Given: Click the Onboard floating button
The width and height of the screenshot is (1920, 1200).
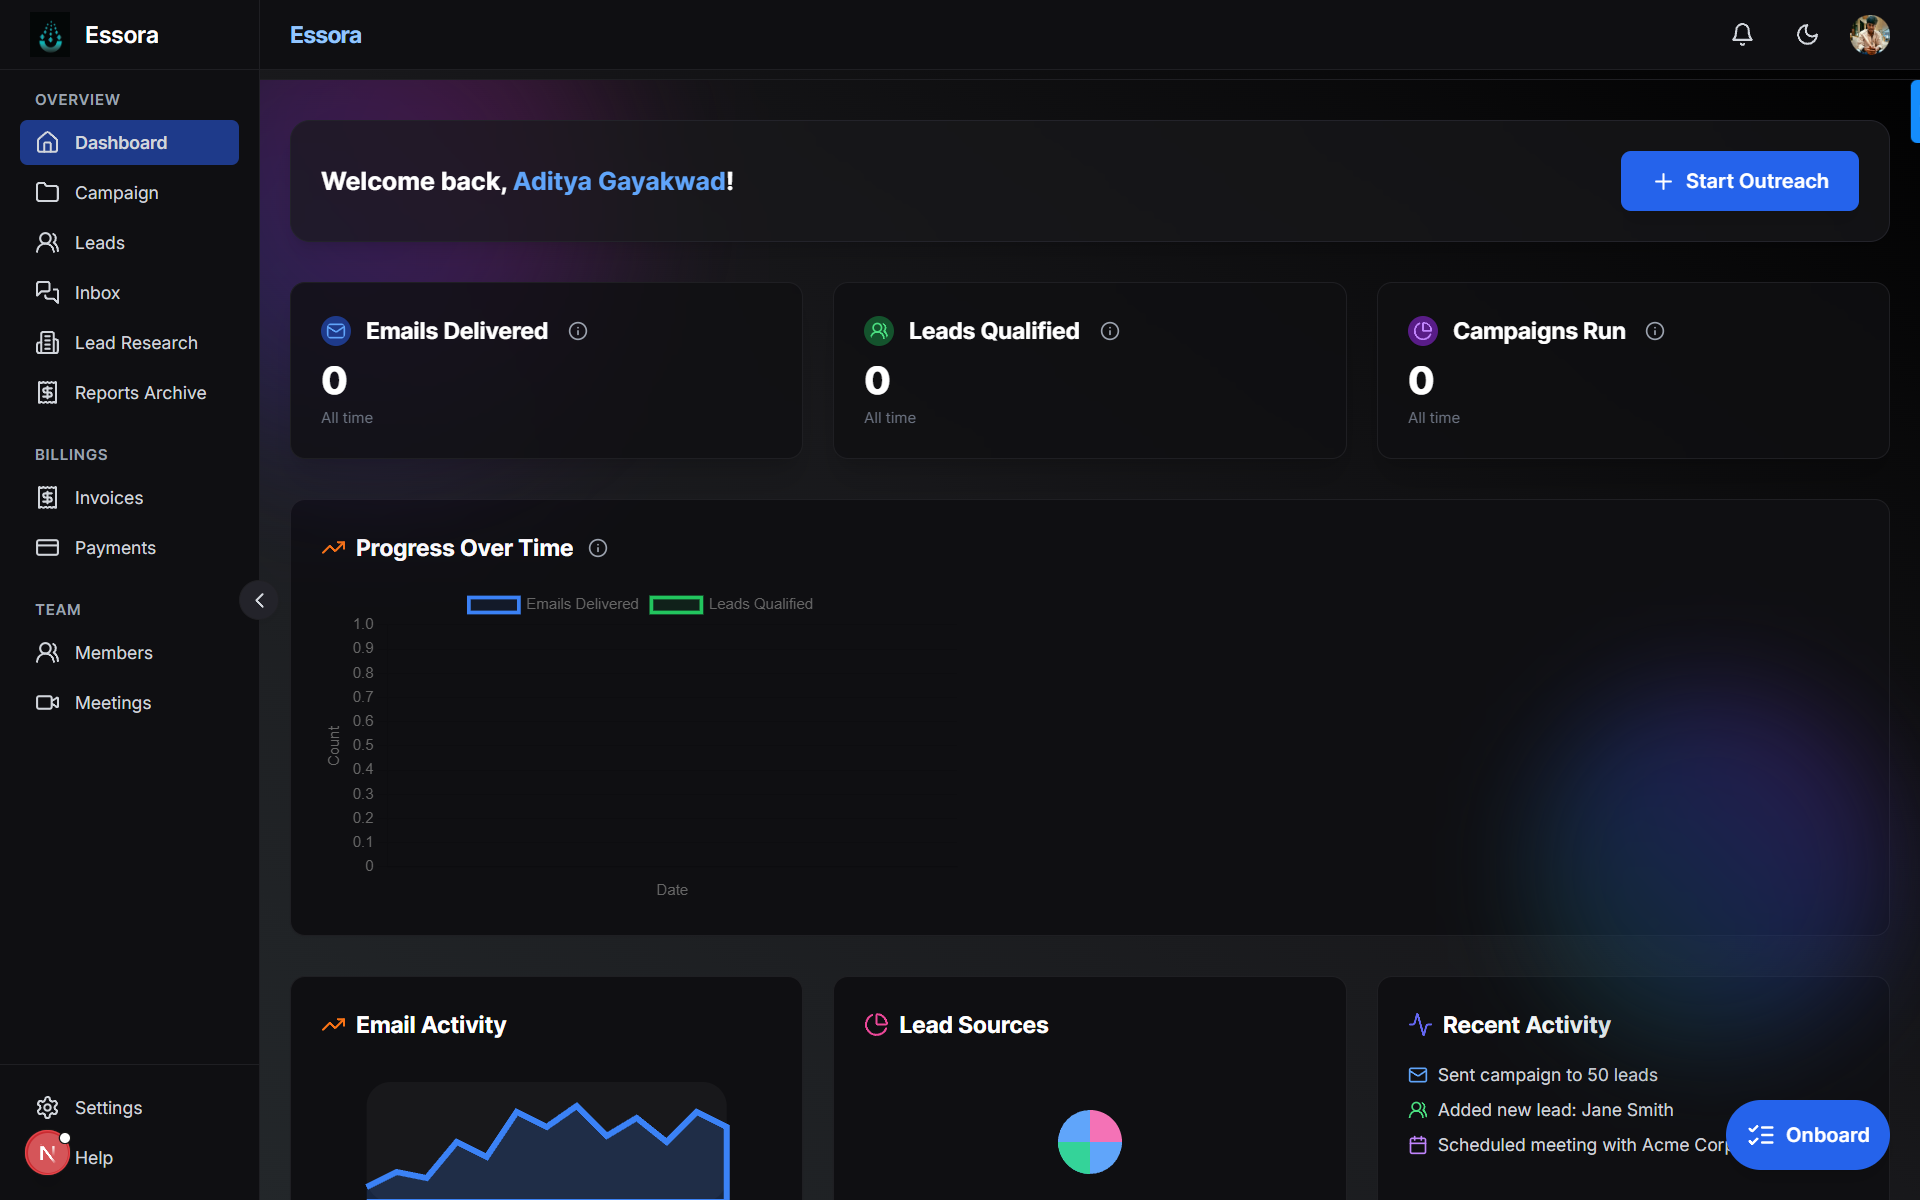Looking at the screenshot, I should [x=1807, y=1135].
